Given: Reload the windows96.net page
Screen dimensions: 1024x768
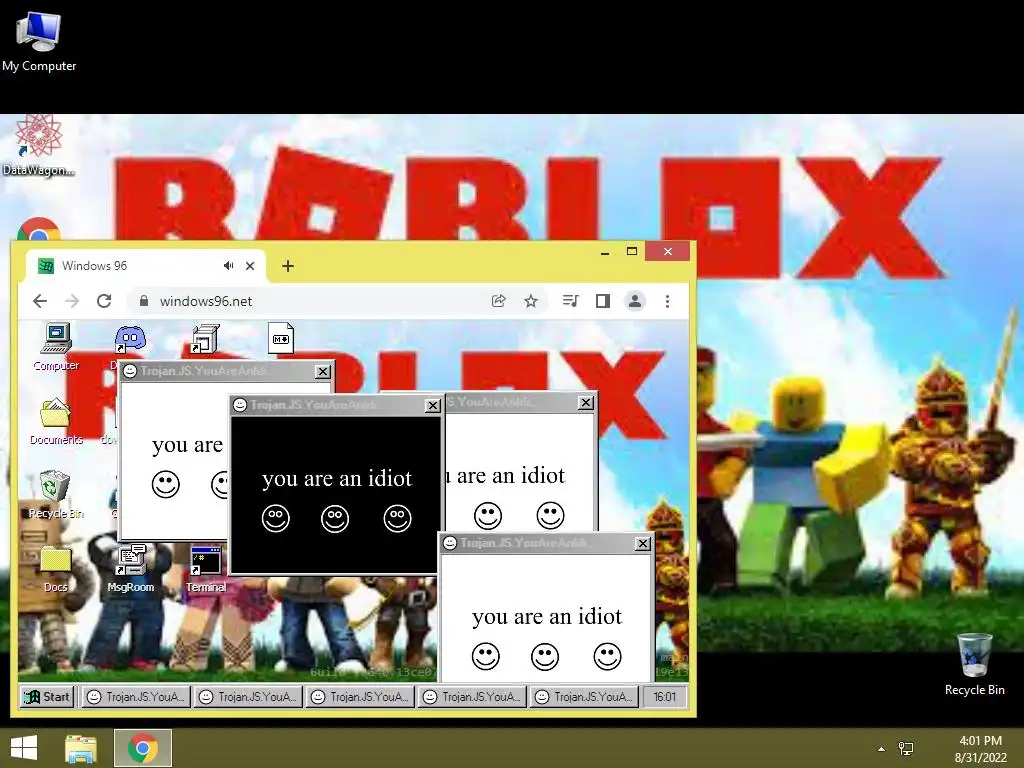Looking at the screenshot, I should 104,301.
